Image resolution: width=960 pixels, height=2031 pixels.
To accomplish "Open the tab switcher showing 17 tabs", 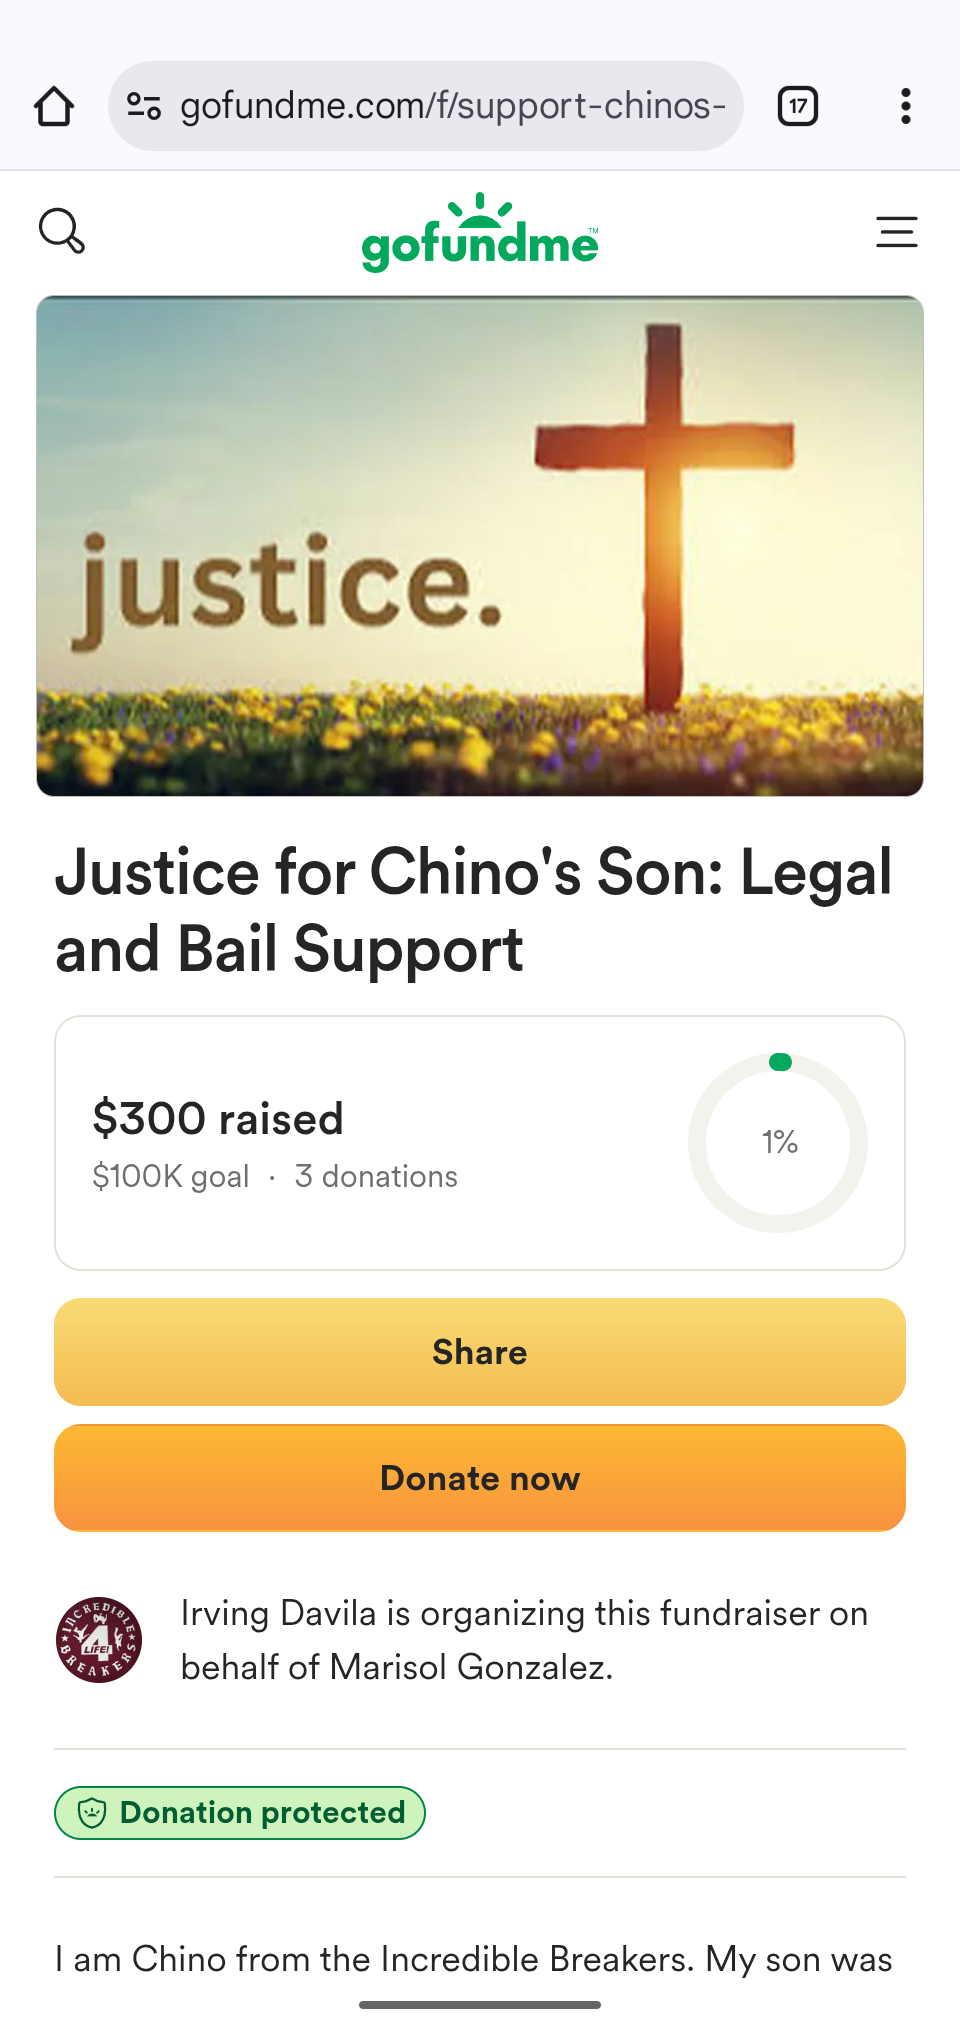I will [x=798, y=106].
